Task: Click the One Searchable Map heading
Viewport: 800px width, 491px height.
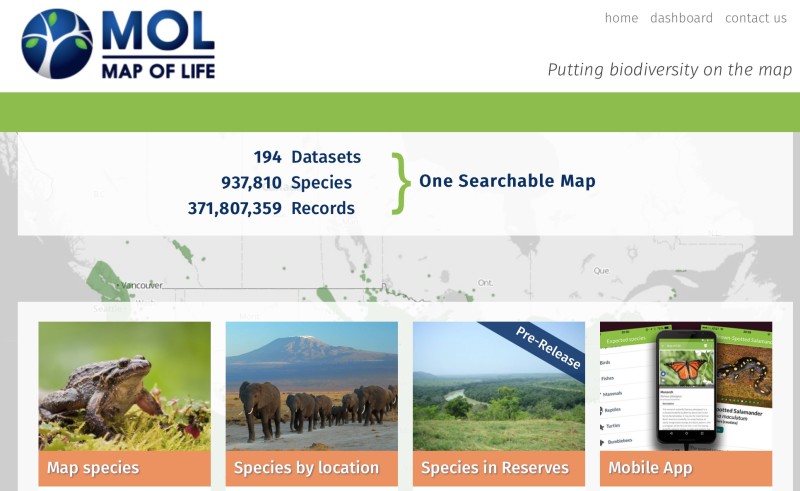Action: point(507,181)
